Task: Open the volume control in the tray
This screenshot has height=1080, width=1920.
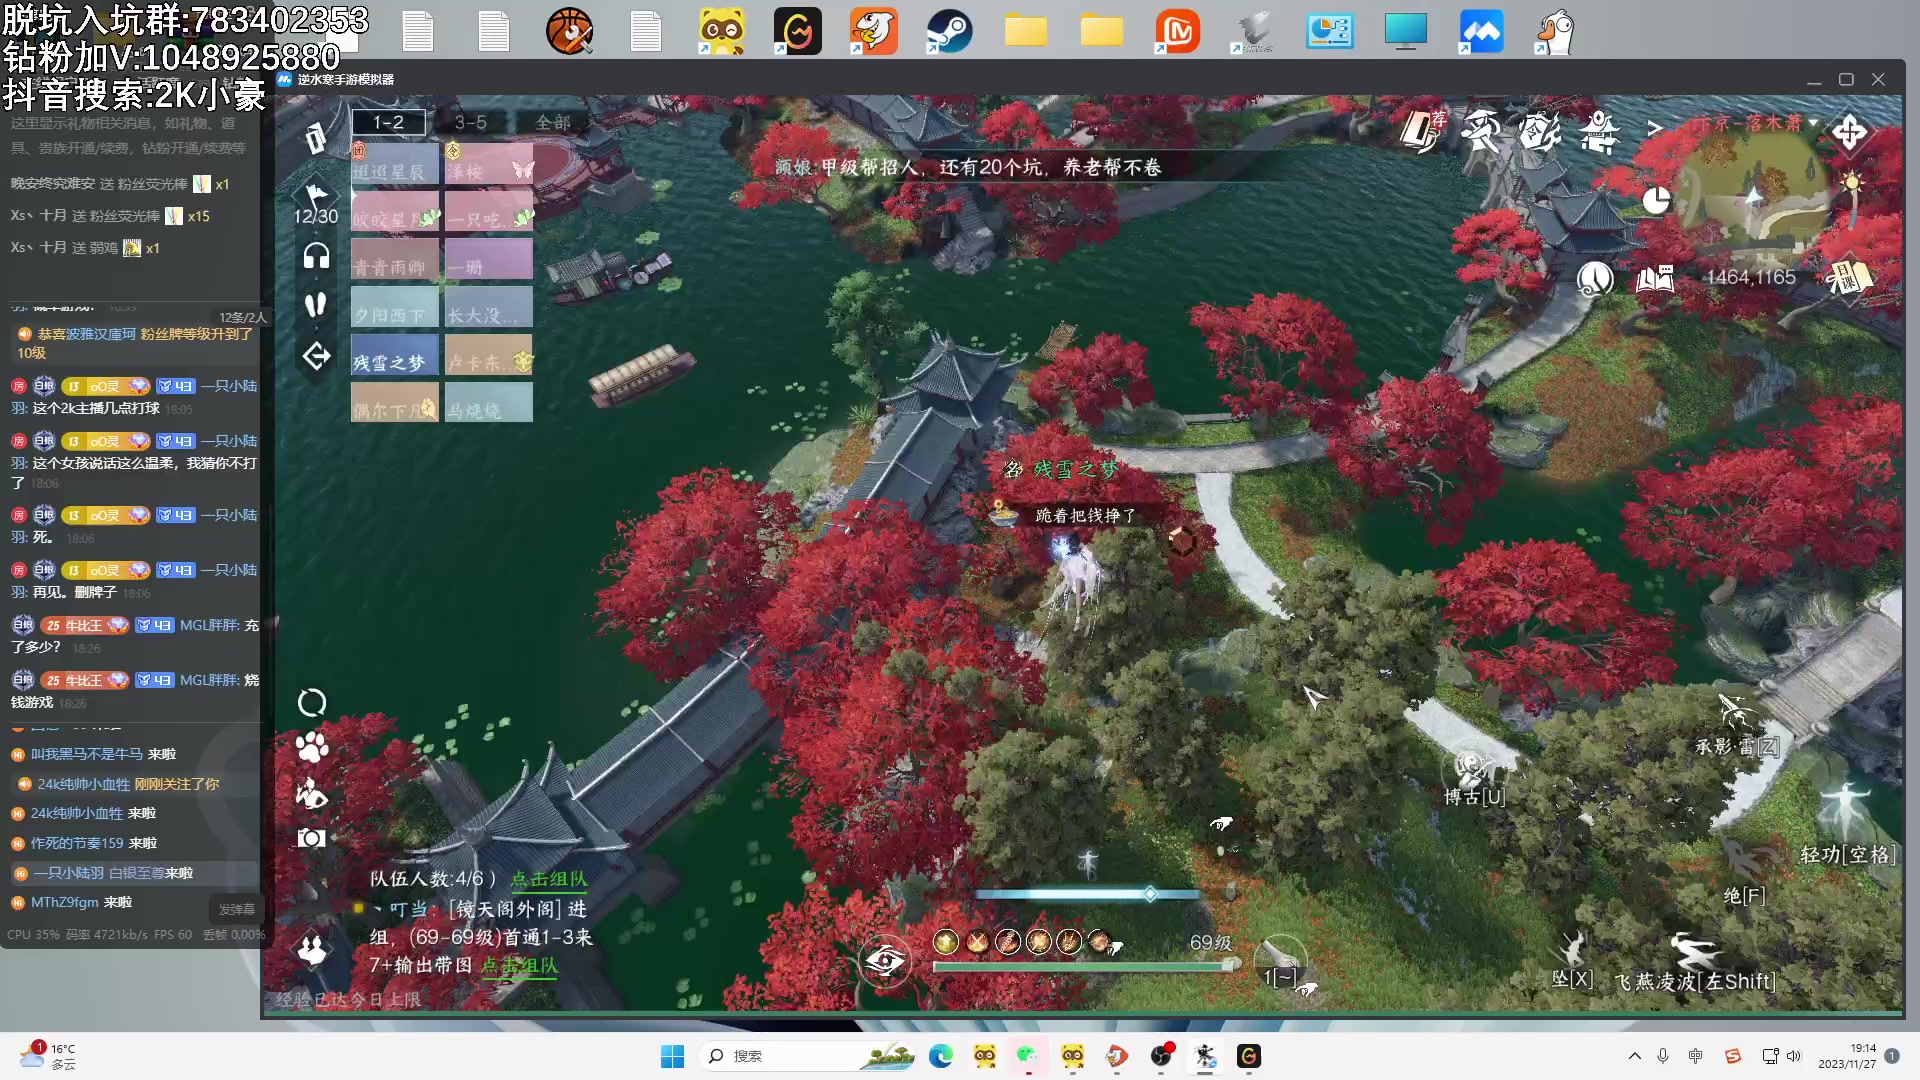Action: tap(1793, 1056)
